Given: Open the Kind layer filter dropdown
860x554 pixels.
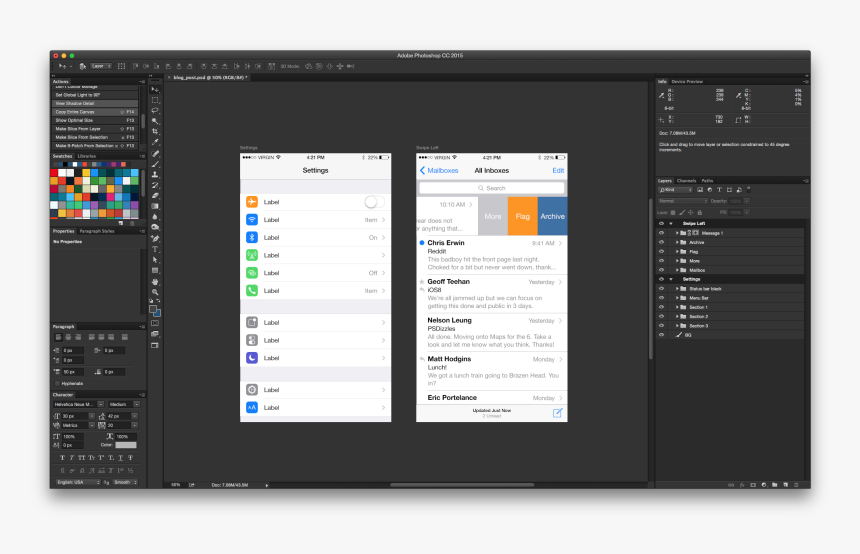Looking at the screenshot, I should [676, 190].
